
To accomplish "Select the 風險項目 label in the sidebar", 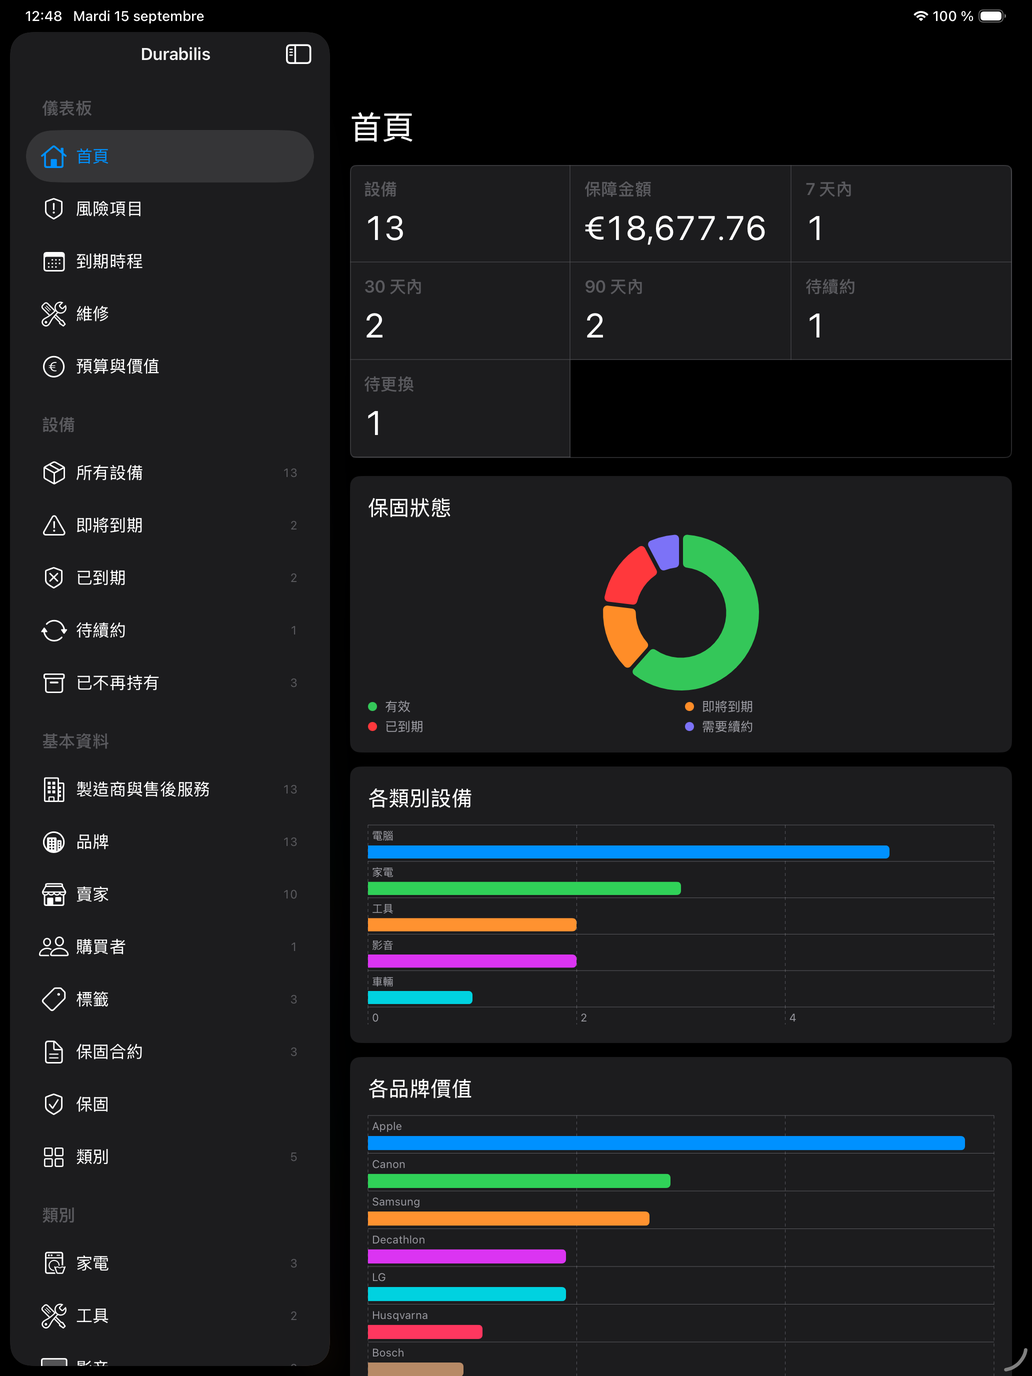I will point(109,209).
